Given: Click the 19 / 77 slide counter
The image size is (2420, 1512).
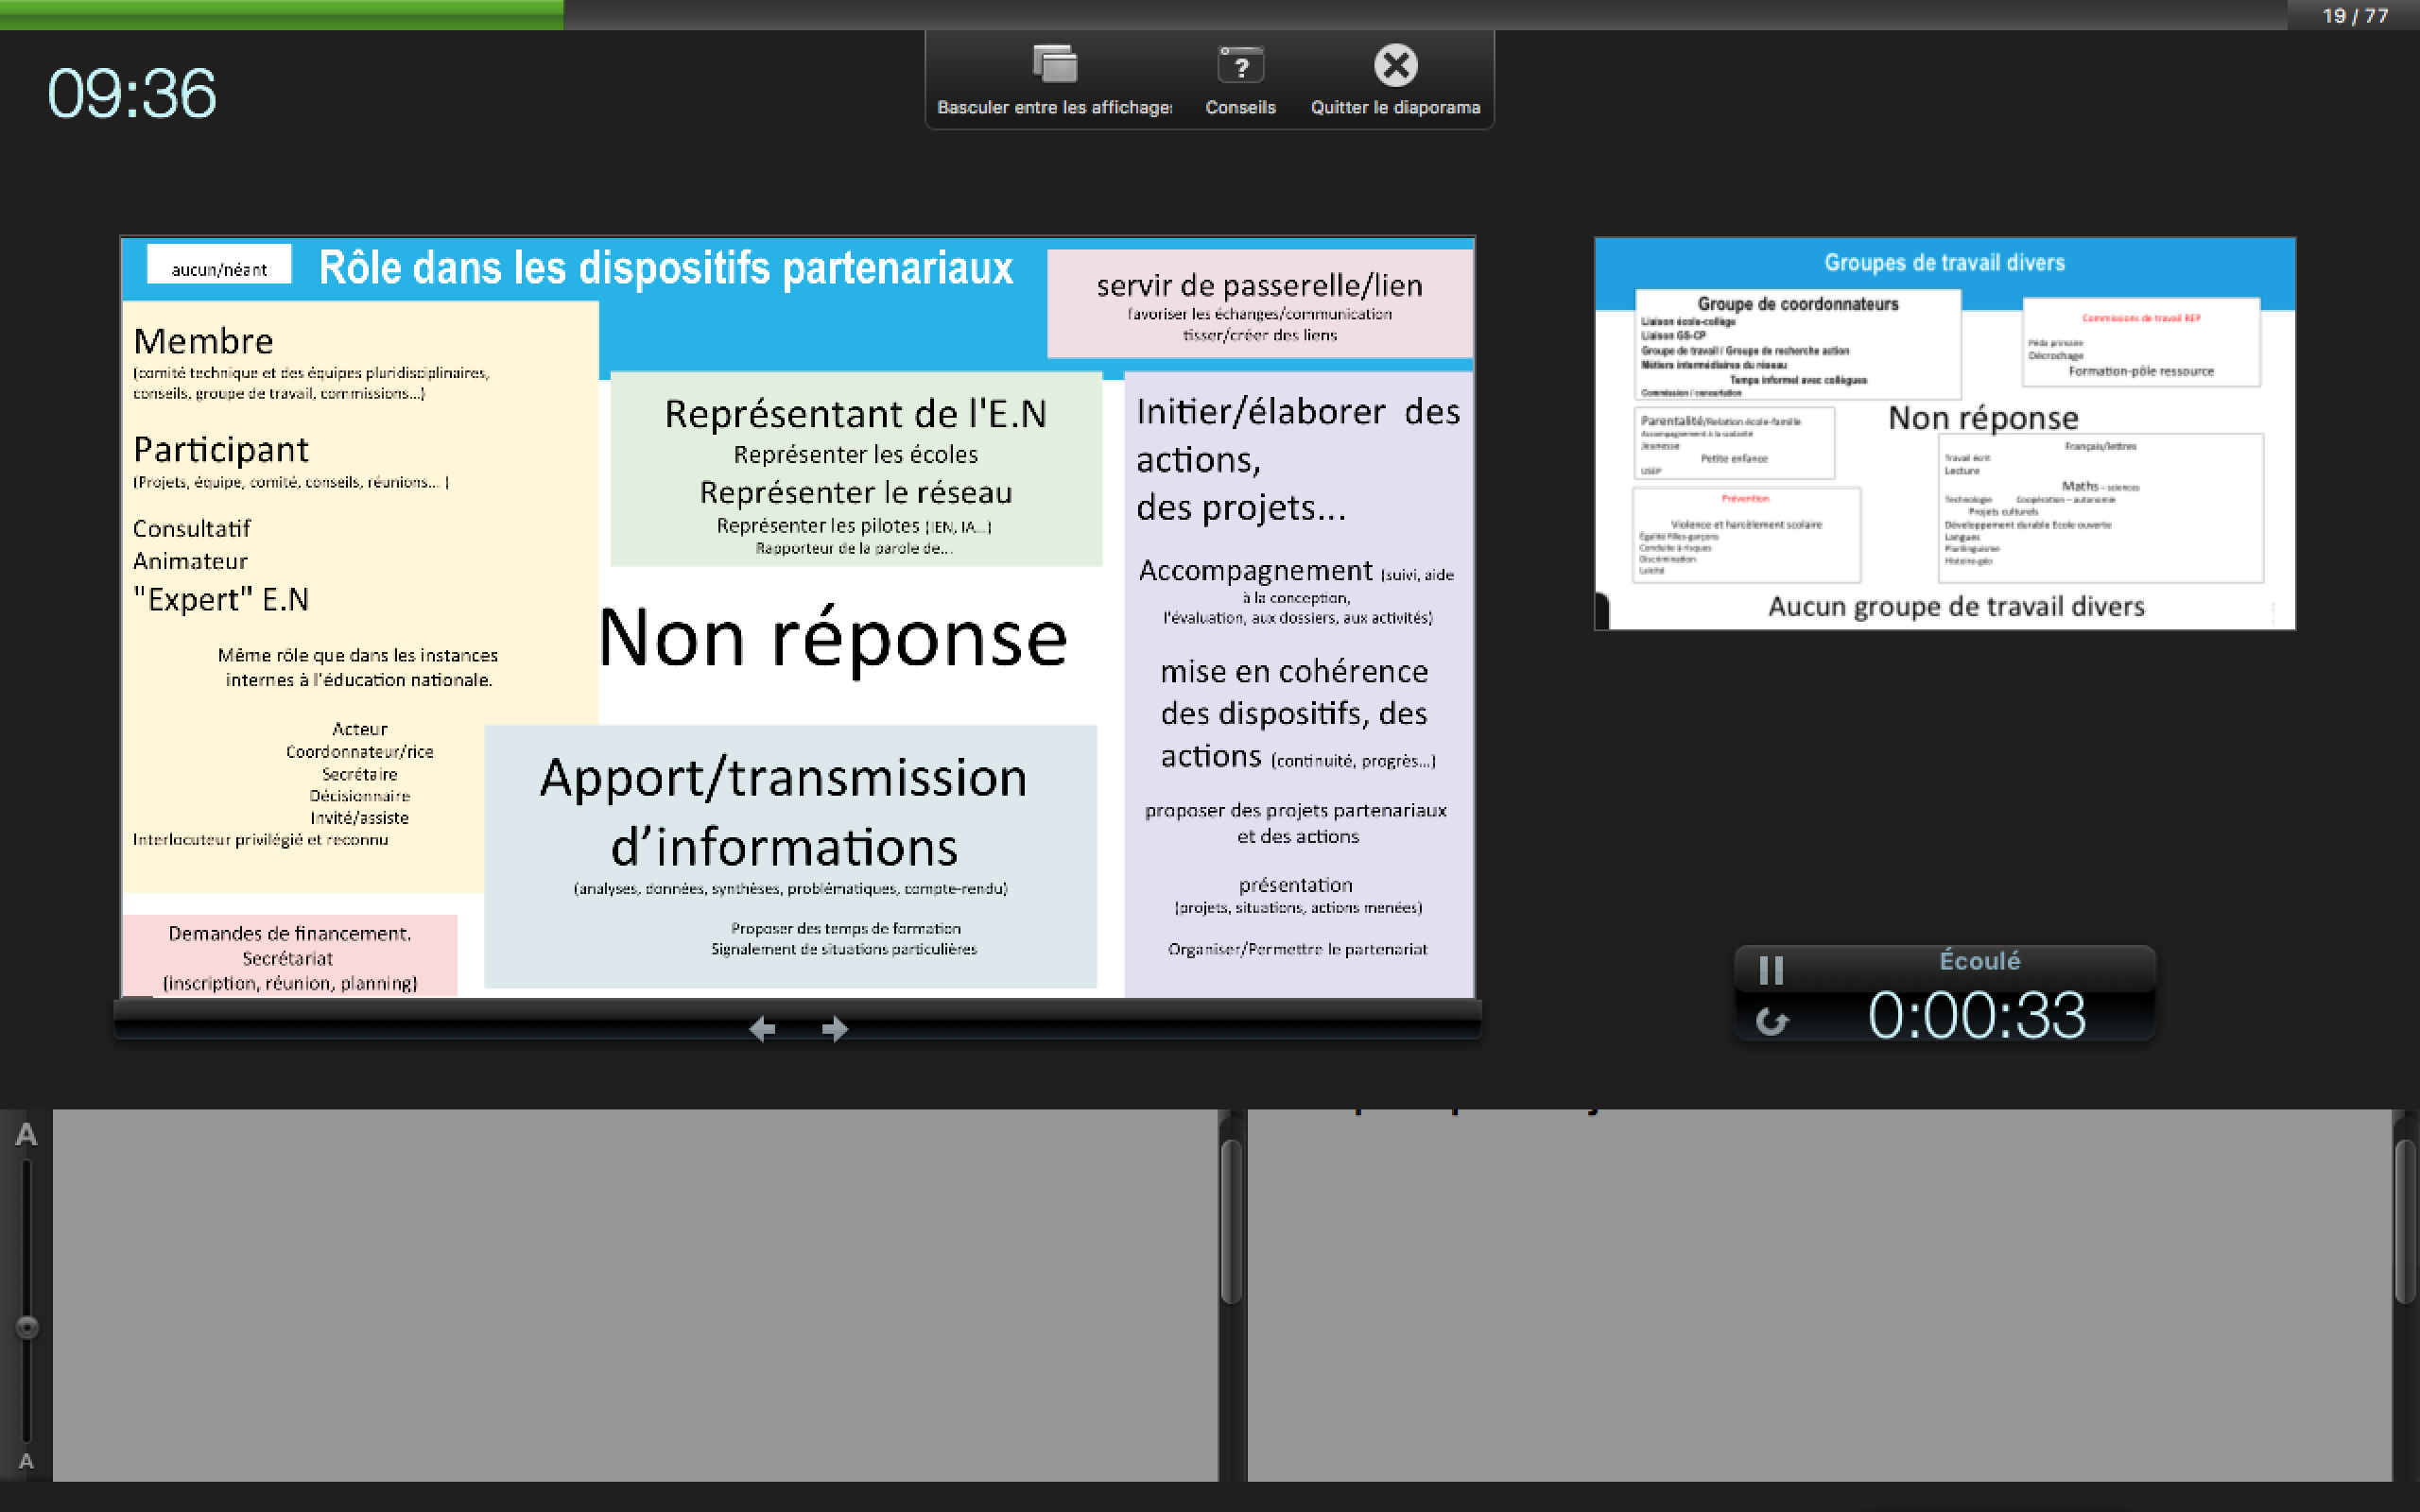Looking at the screenshot, I should tap(2354, 16).
